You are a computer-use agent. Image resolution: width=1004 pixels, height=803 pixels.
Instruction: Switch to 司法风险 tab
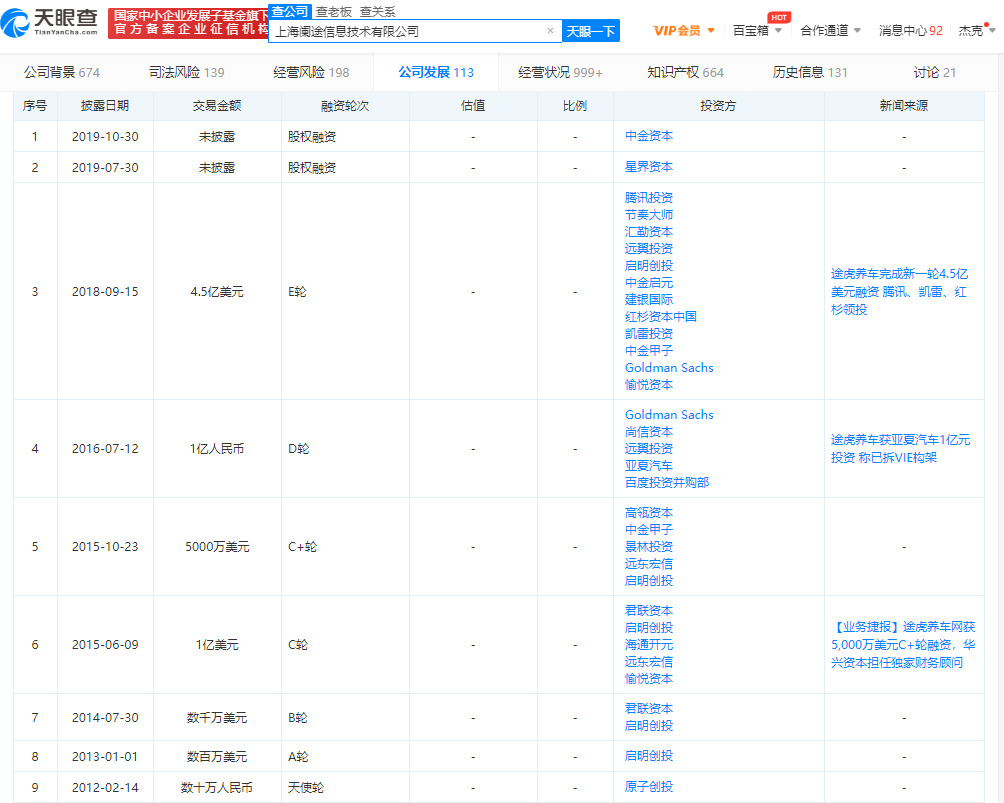(x=186, y=72)
